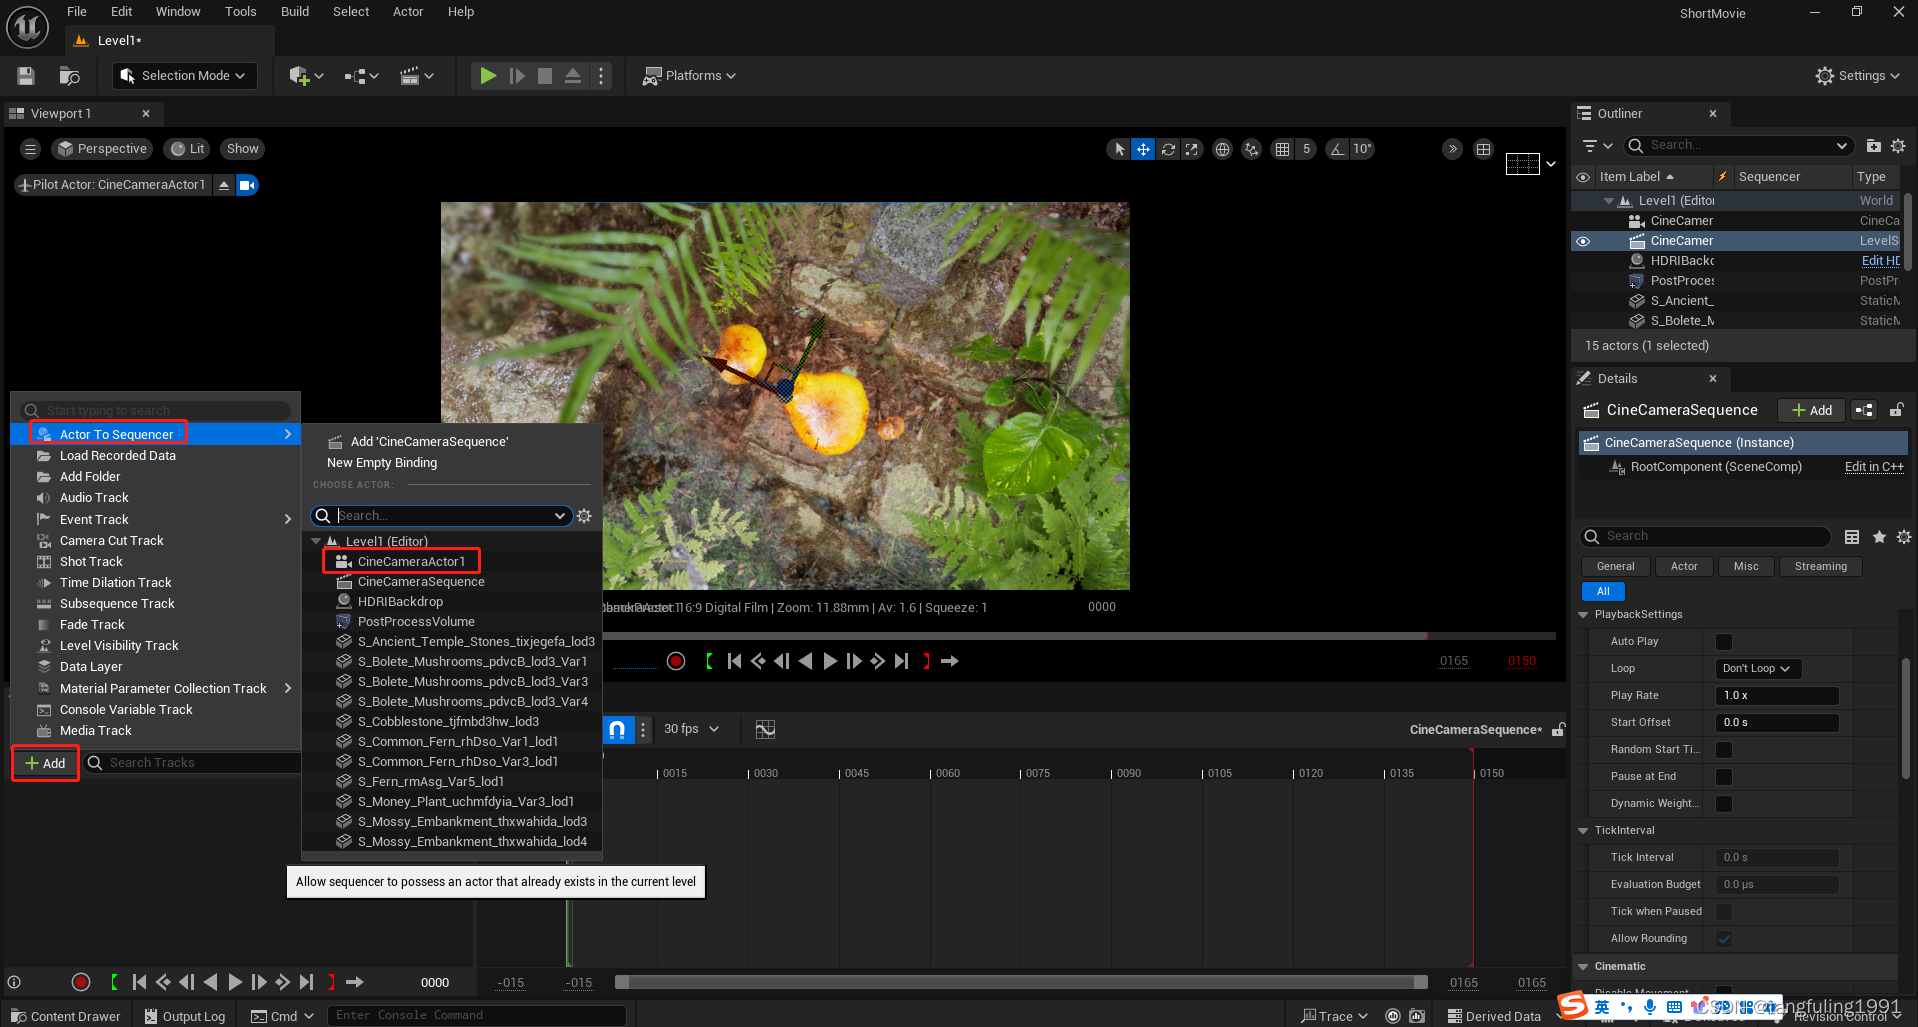Viewport: 1918px width, 1027px height.
Task: Toggle grid snapping icon
Action: tap(1282, 149)
